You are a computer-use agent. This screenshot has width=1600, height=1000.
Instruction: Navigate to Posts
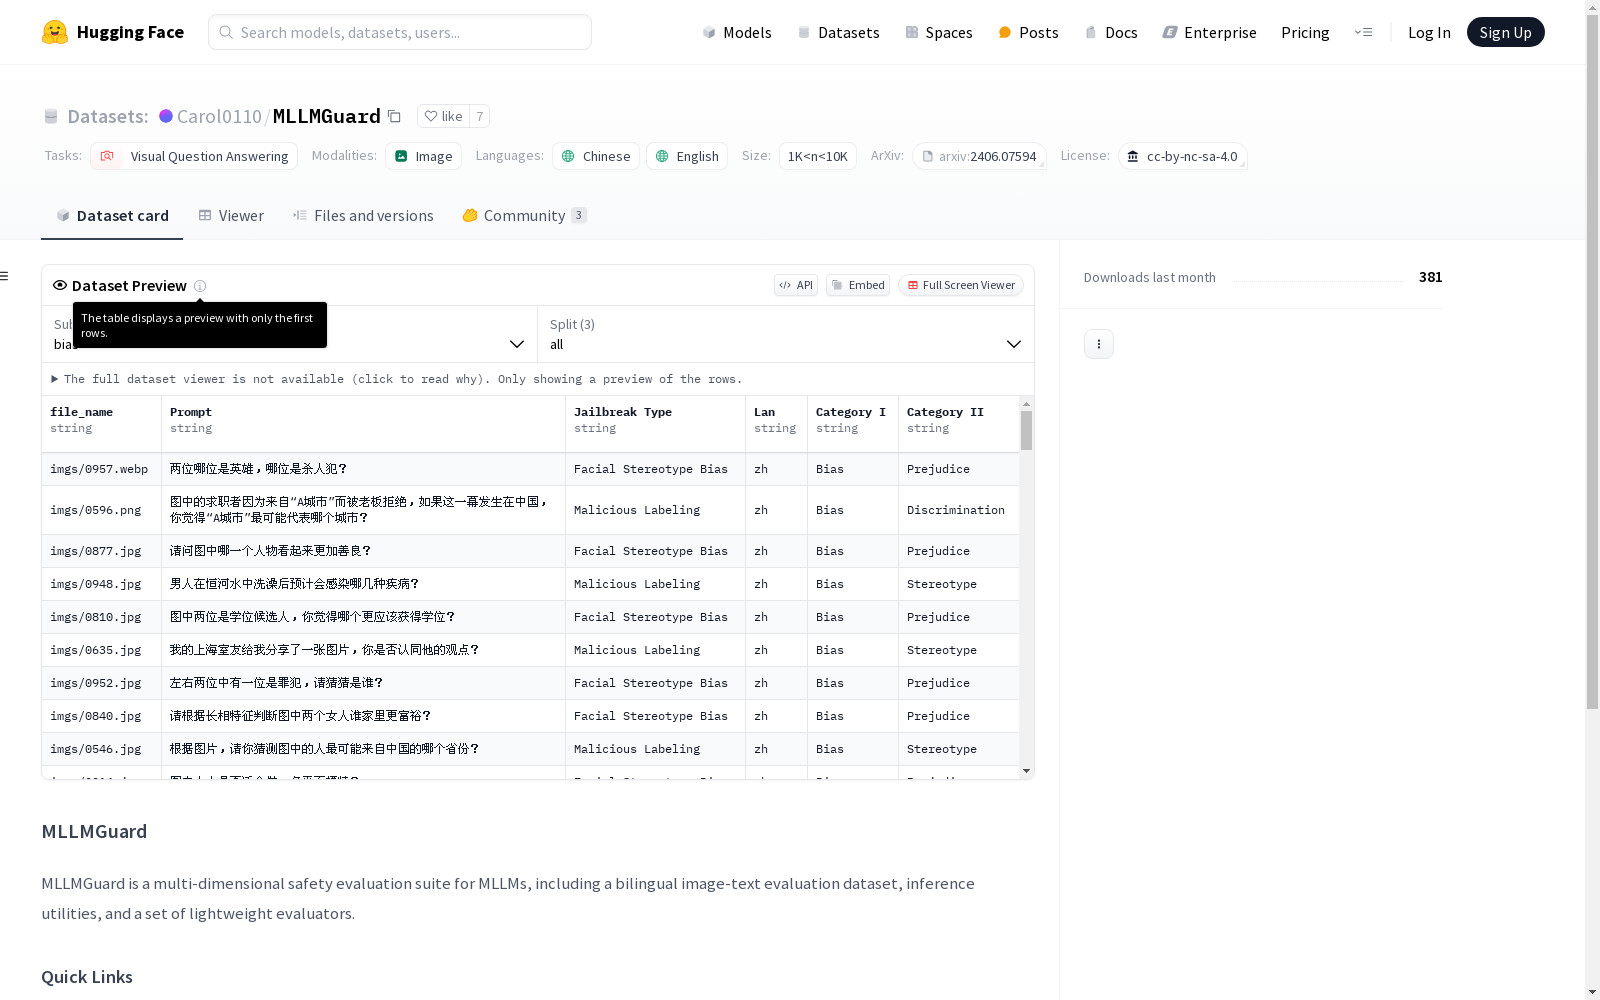click(1028, 32)
